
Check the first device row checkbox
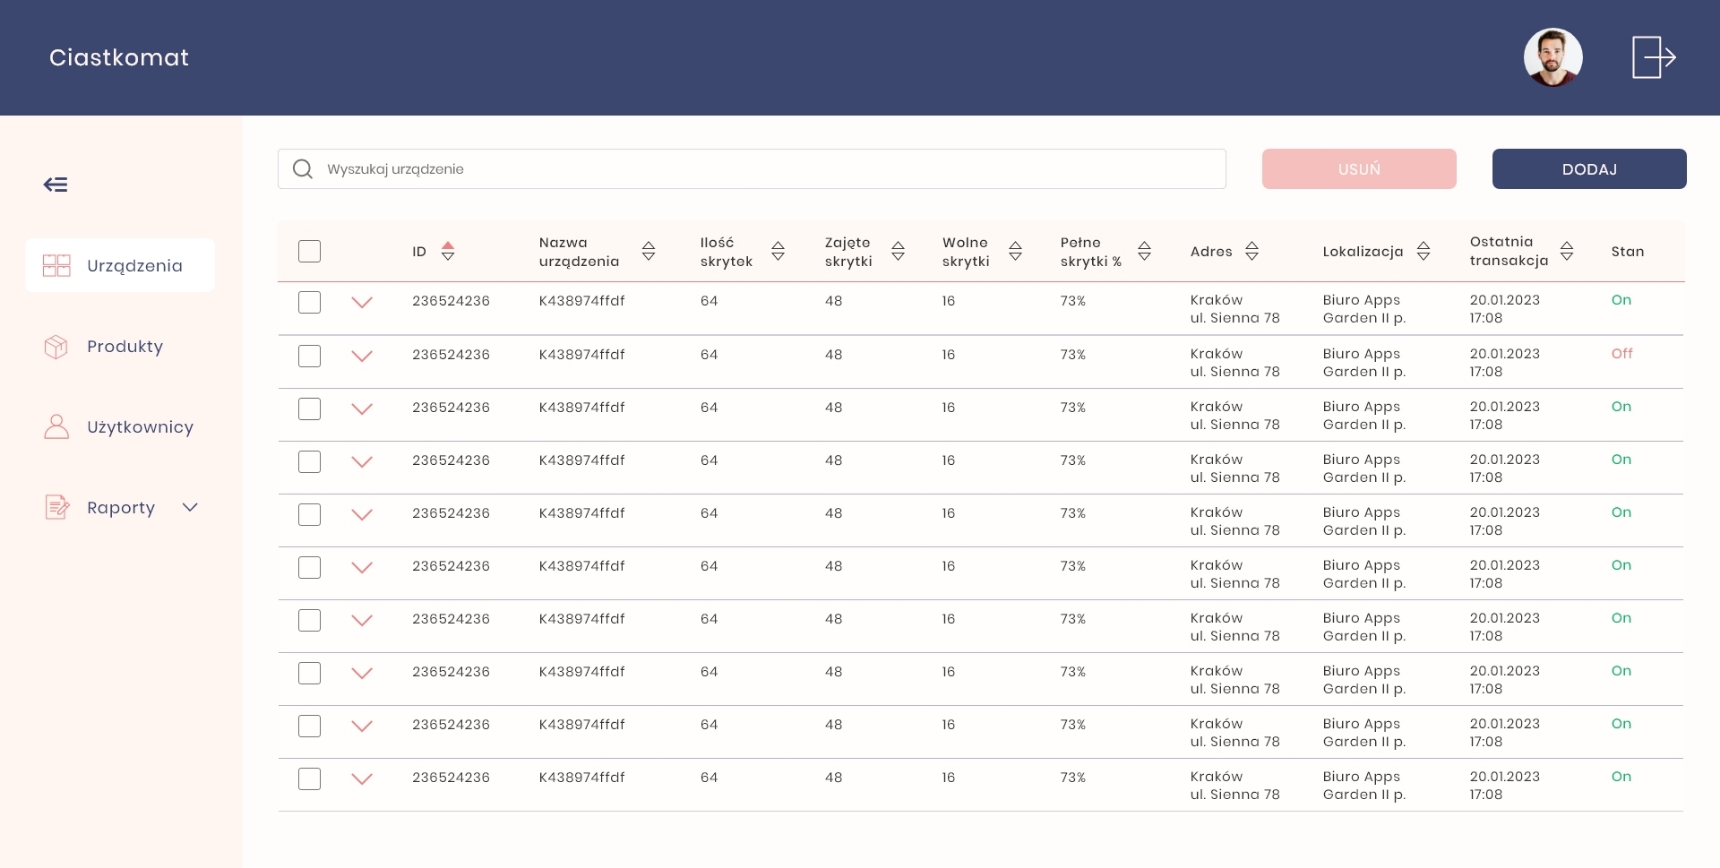coord(310,302)
